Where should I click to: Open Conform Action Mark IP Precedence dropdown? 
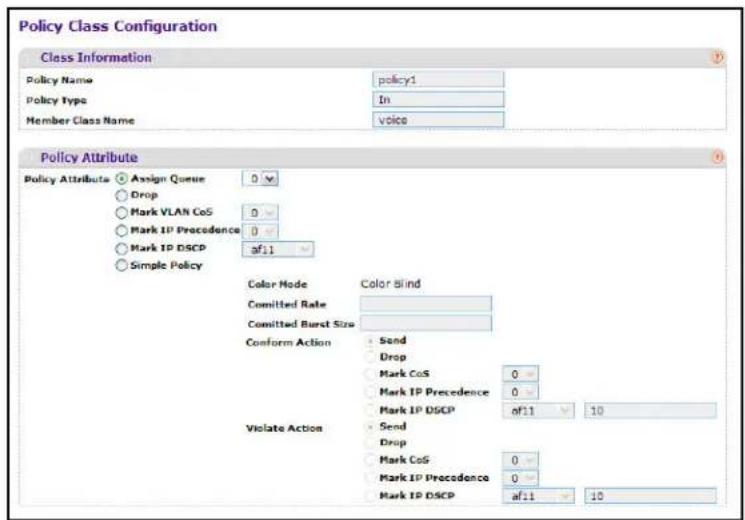[x=520, y=392]
